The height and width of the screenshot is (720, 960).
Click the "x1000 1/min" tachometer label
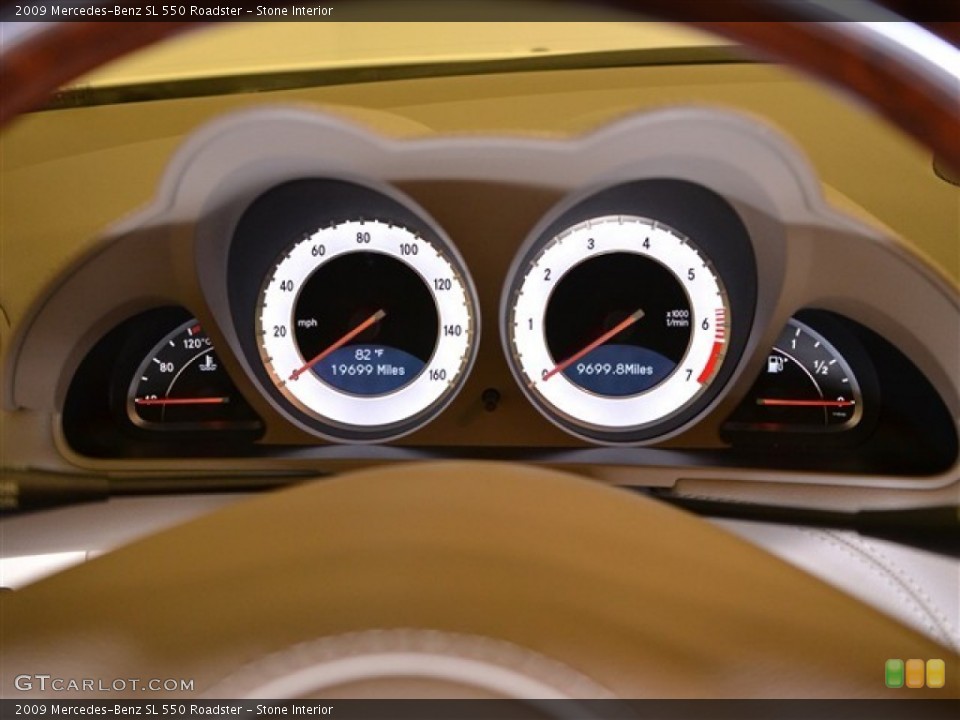678,318
